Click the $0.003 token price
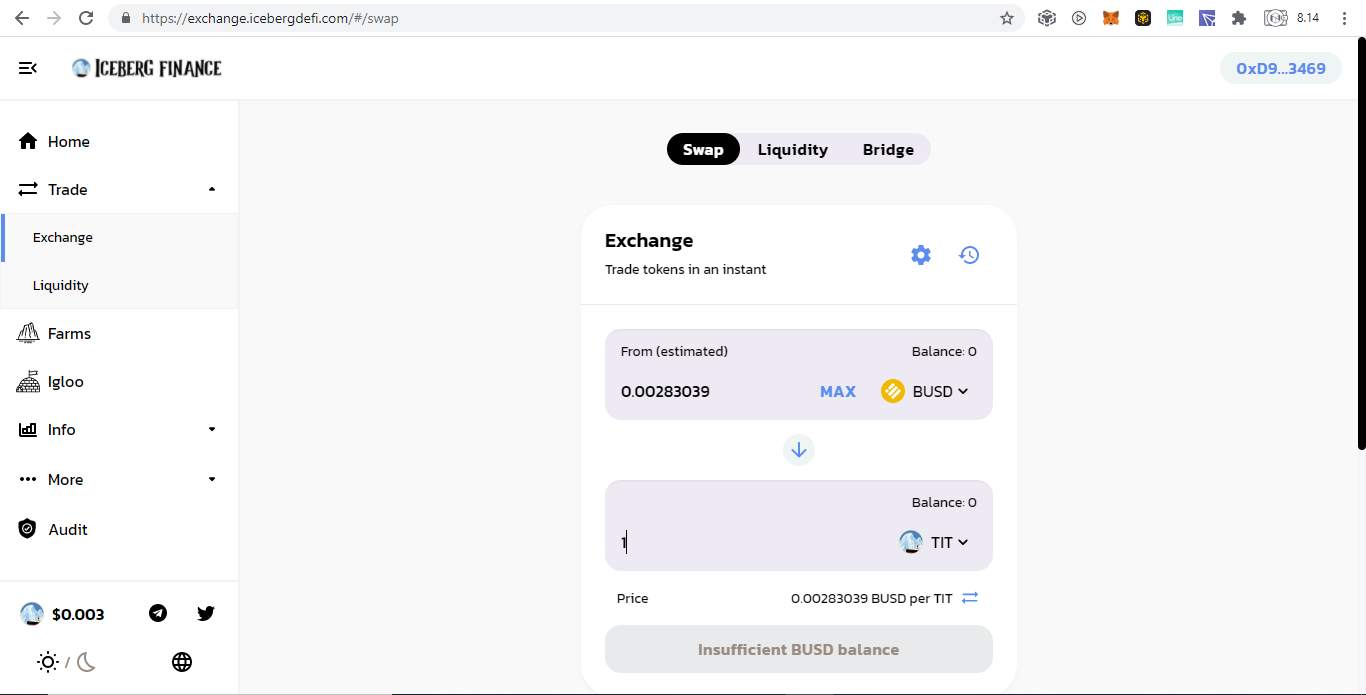 coord(62,614)
